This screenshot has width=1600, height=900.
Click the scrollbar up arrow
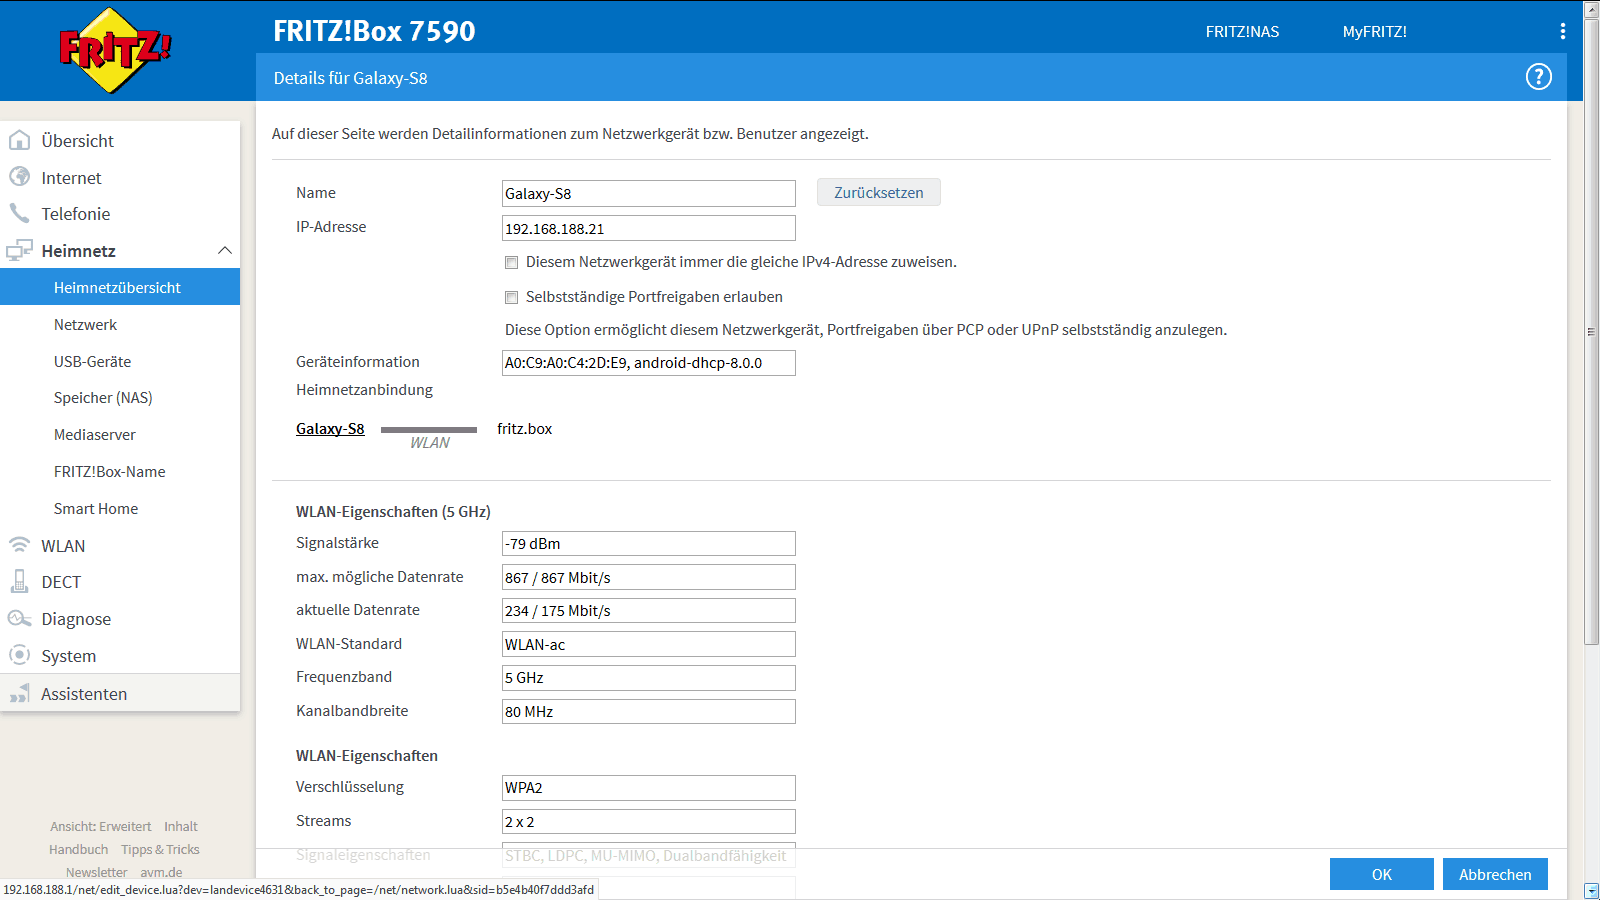(1591, 9)
